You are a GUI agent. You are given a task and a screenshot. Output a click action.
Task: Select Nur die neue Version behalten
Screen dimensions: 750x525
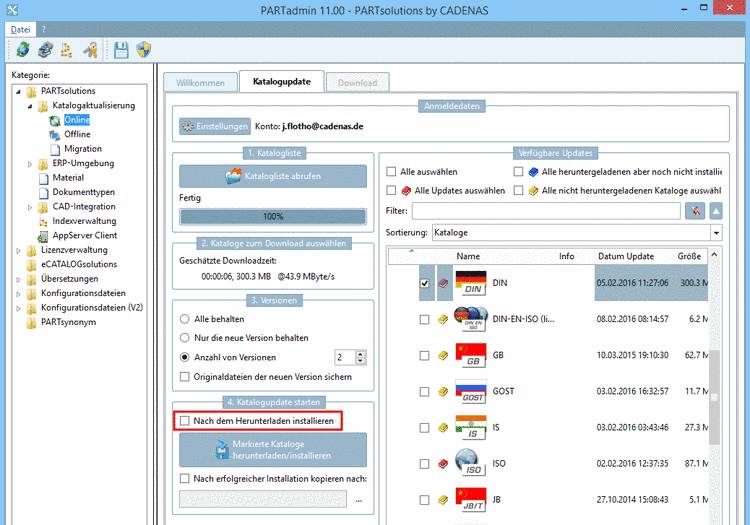(185, 338)
